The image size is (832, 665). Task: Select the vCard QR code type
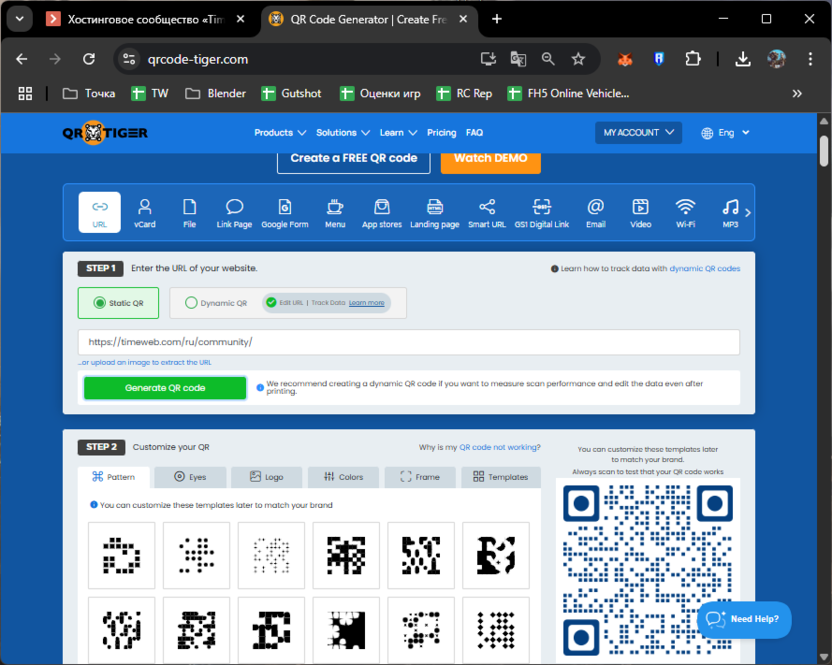144,210
